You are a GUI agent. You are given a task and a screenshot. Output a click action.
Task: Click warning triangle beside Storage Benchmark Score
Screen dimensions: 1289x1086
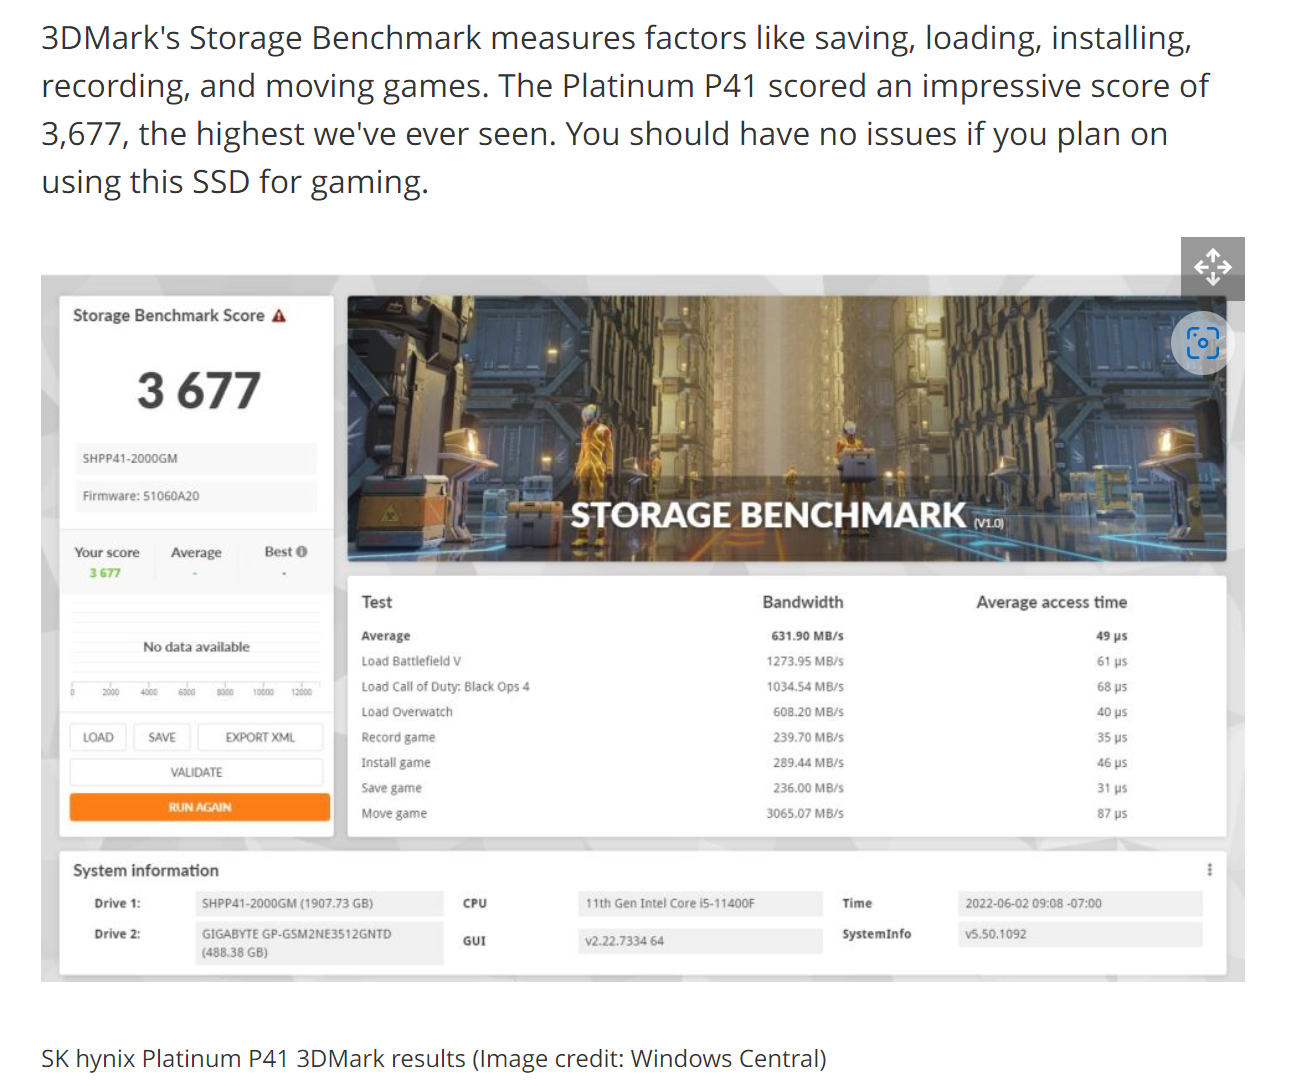[x=279, y=316]
